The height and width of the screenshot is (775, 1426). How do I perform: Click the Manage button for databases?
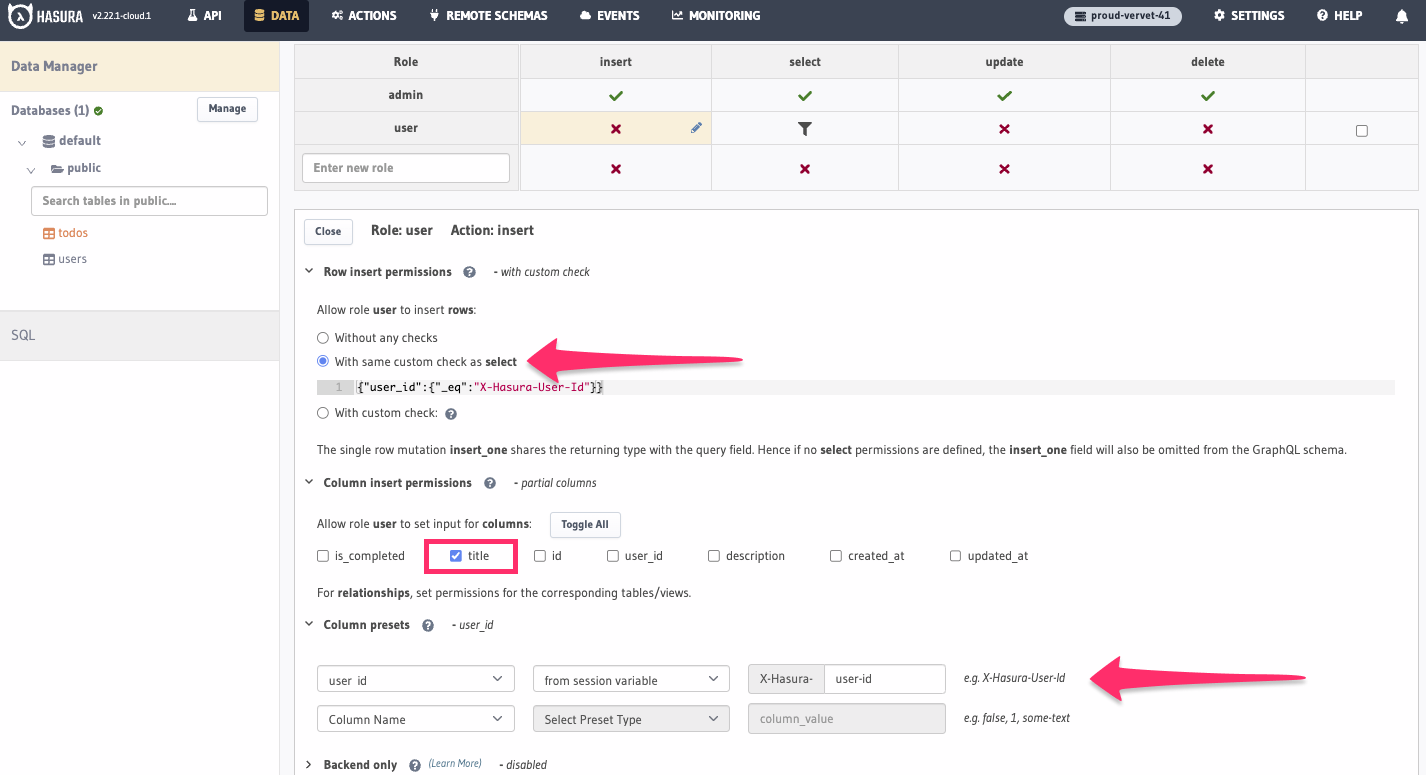[x=227, y=109]
